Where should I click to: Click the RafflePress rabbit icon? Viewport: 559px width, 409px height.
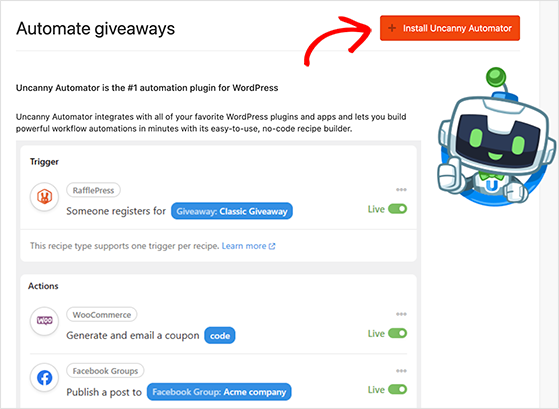coord(45,196)
